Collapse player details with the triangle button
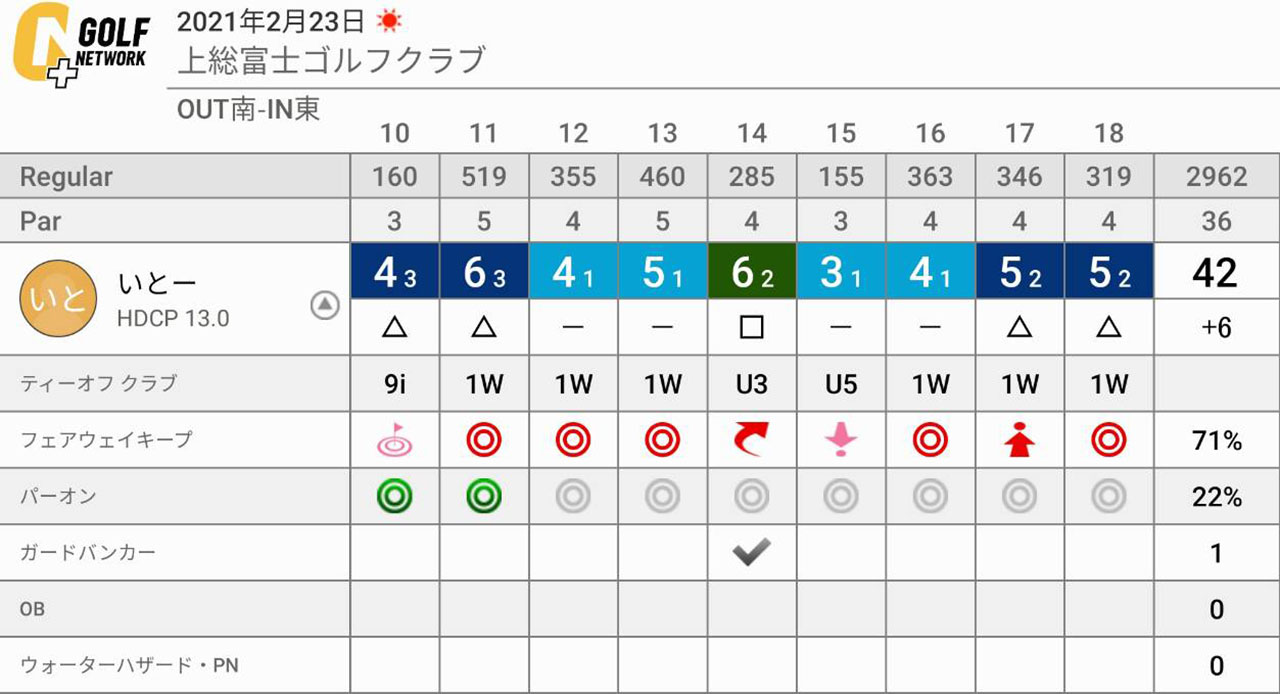The height and width of the screenshot is (694, 1280). [x=325, y=306]
